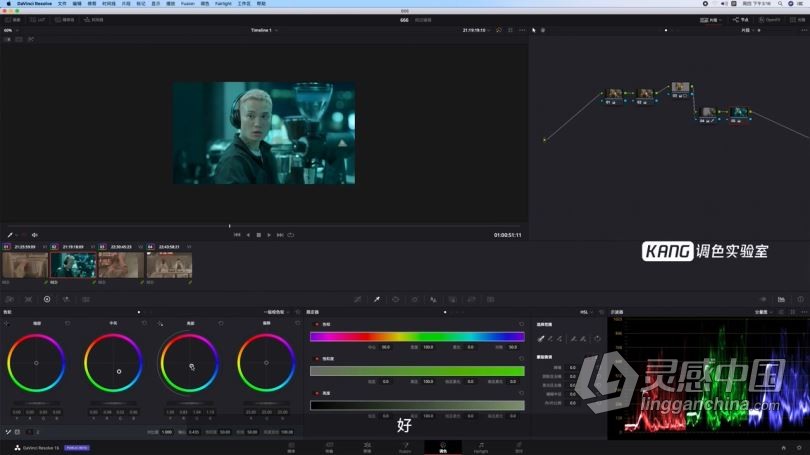
Task: Click the hue range color bar
Action: 417,337
